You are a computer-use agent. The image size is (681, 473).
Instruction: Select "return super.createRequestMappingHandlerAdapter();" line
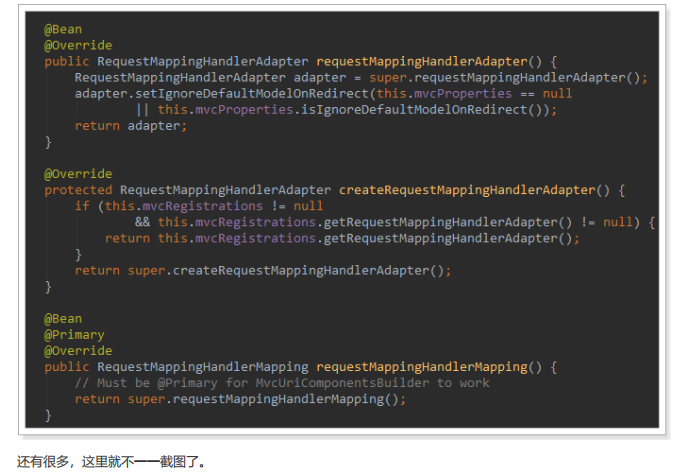tap(263, 271)
